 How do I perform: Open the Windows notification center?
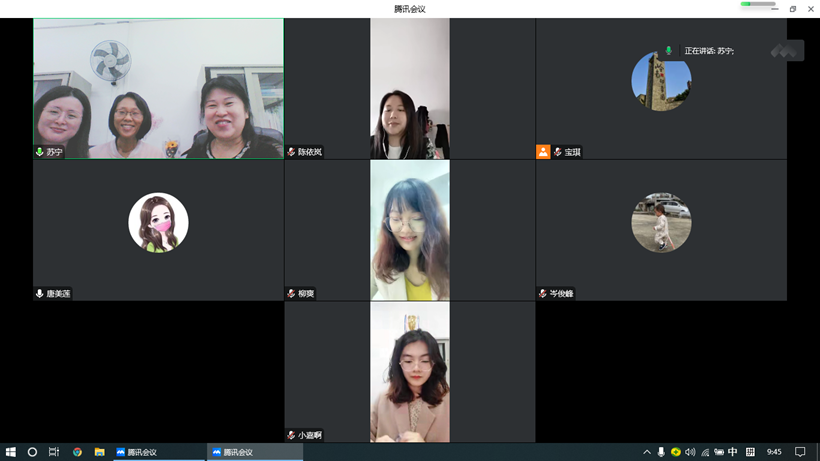[800, 452]
